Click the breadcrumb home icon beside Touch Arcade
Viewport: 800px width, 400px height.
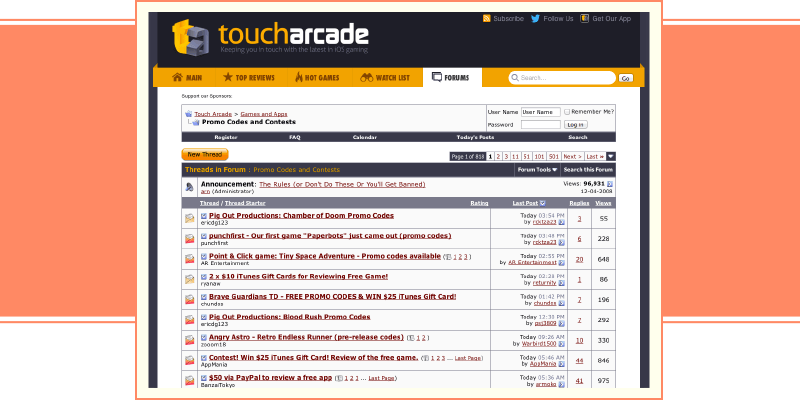tap(188, 114)
